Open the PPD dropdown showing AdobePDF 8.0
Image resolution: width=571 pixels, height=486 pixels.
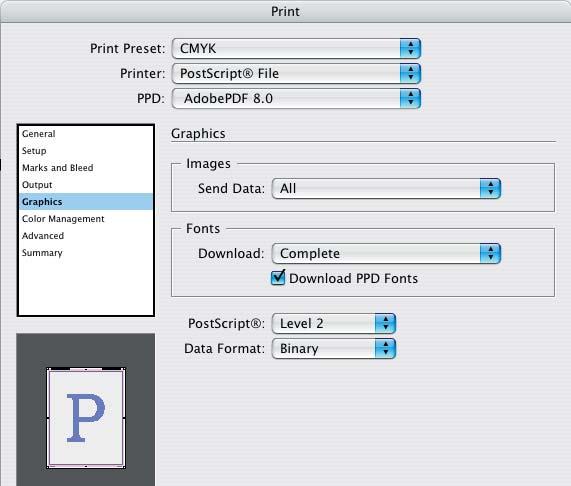click(296, 98)
